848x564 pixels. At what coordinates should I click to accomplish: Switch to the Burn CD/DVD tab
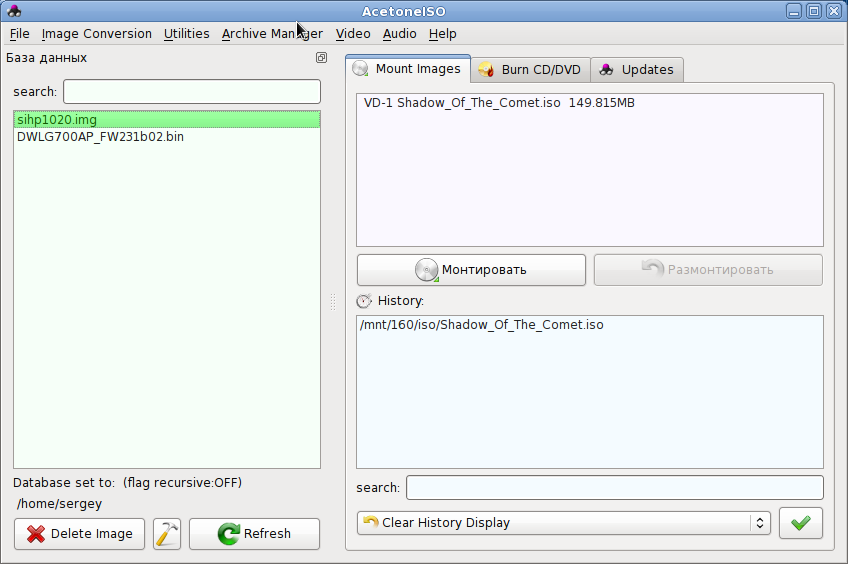[x=531, y=70]
